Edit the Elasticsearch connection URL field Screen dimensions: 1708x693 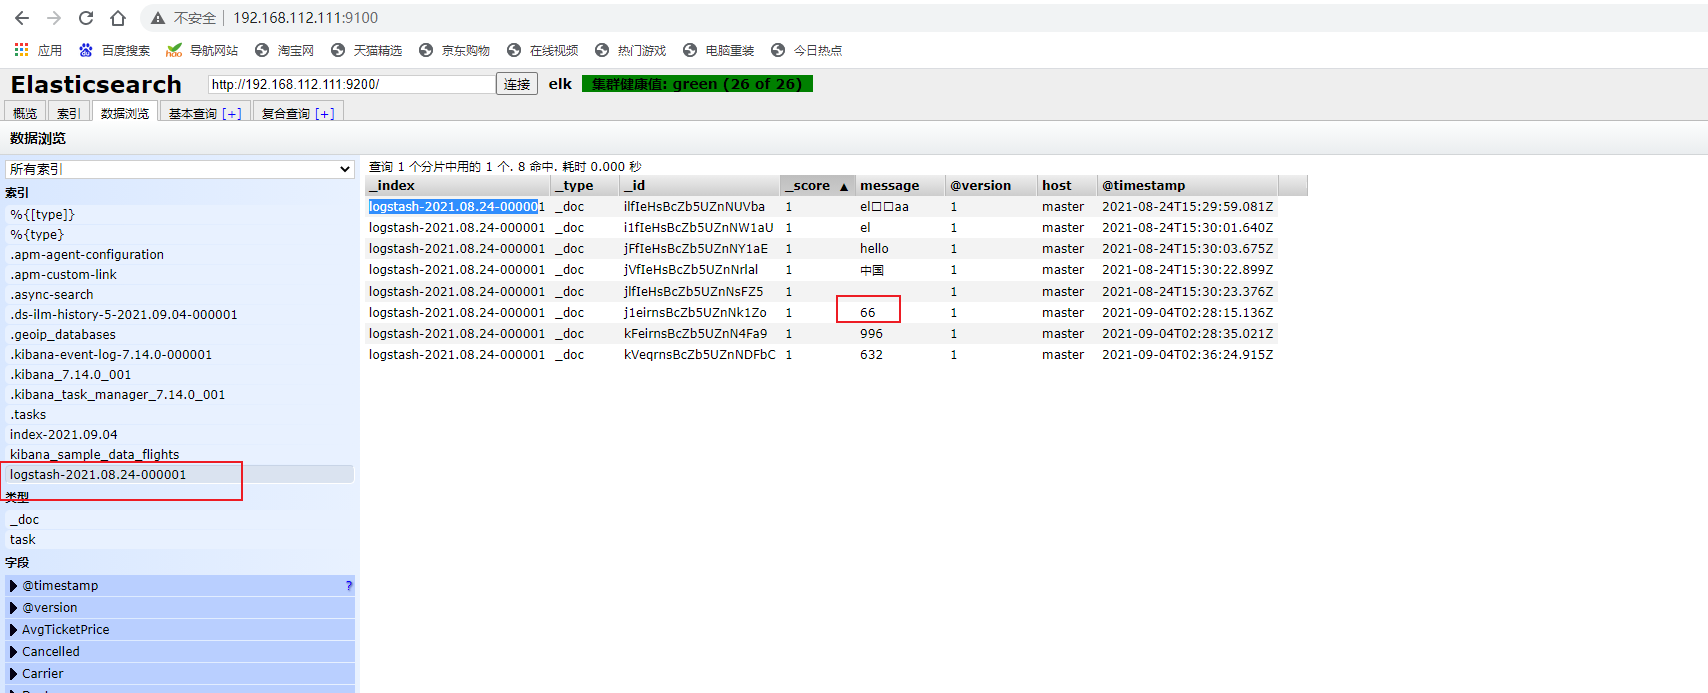[351, 84]
